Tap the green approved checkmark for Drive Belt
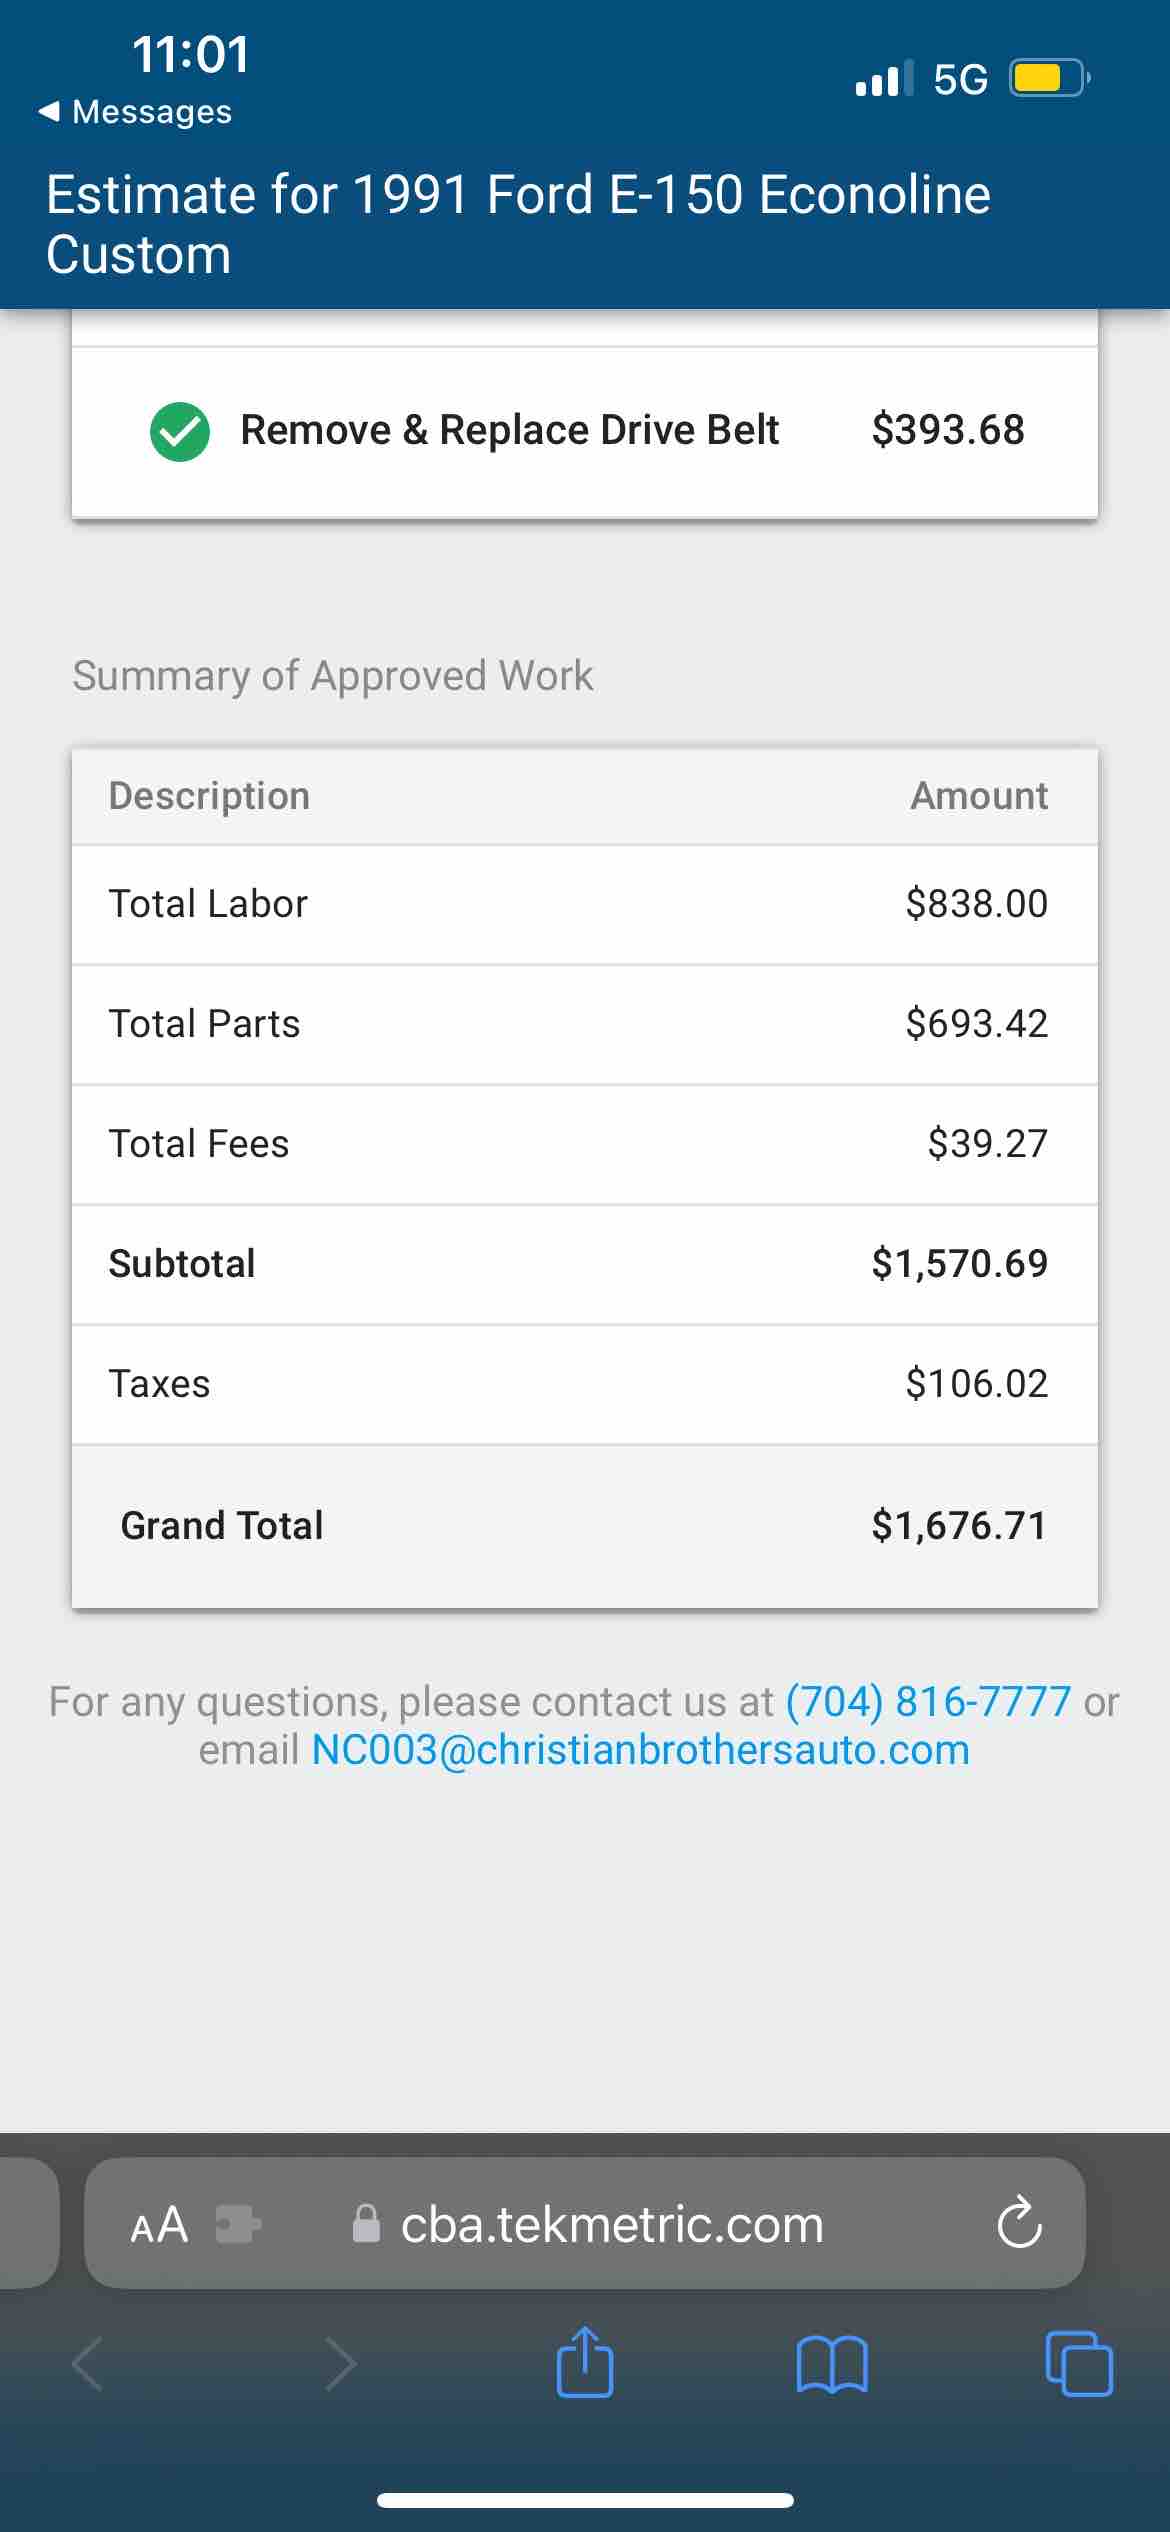The image size is (1170, 2532). click(x=180, y=431)
